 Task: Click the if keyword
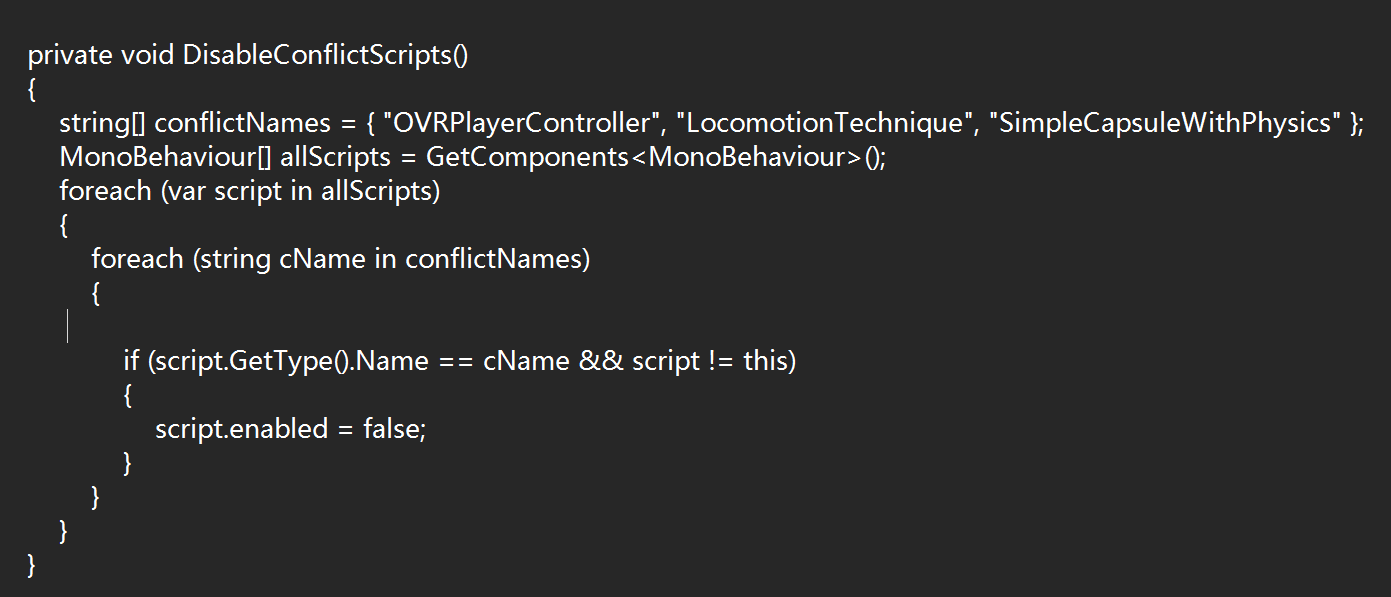pos(131,361)
